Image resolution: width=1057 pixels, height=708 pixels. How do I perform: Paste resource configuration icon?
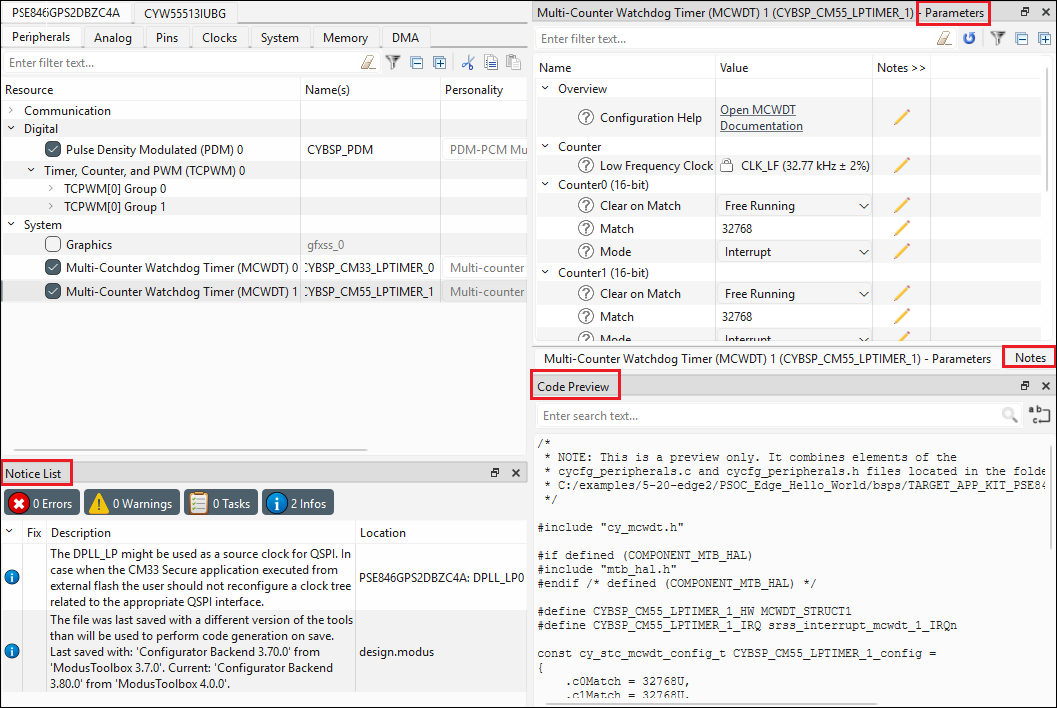514,63
